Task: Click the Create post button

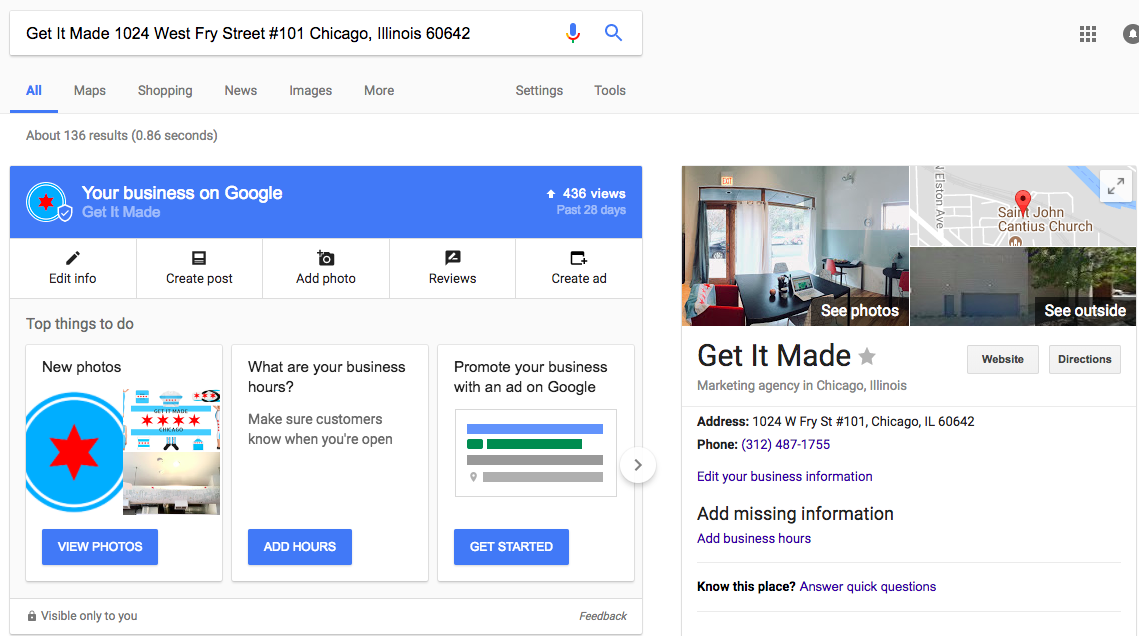Action: (x=199, y=268)
